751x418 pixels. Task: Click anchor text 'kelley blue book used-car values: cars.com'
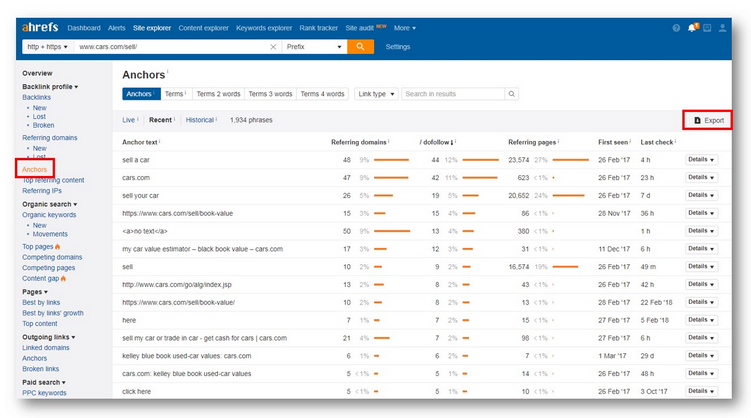187,356
